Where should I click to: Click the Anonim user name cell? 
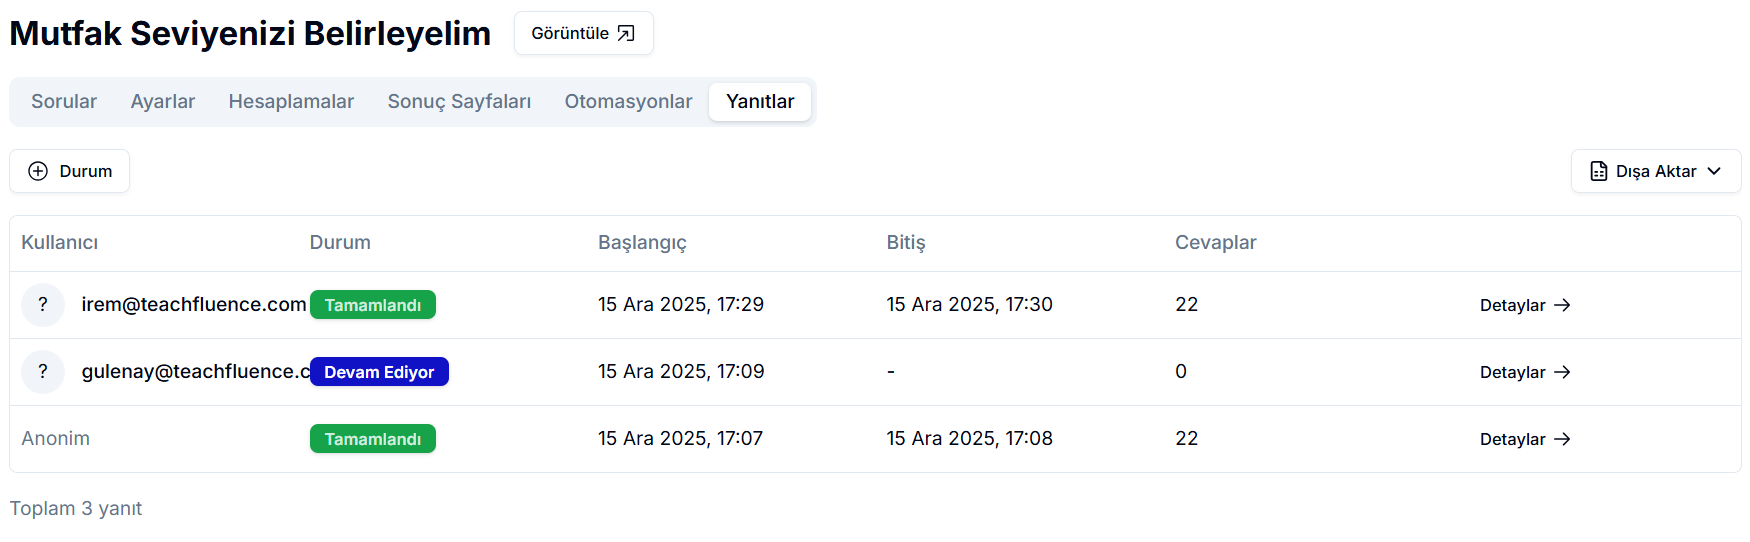tap(56, 439)
